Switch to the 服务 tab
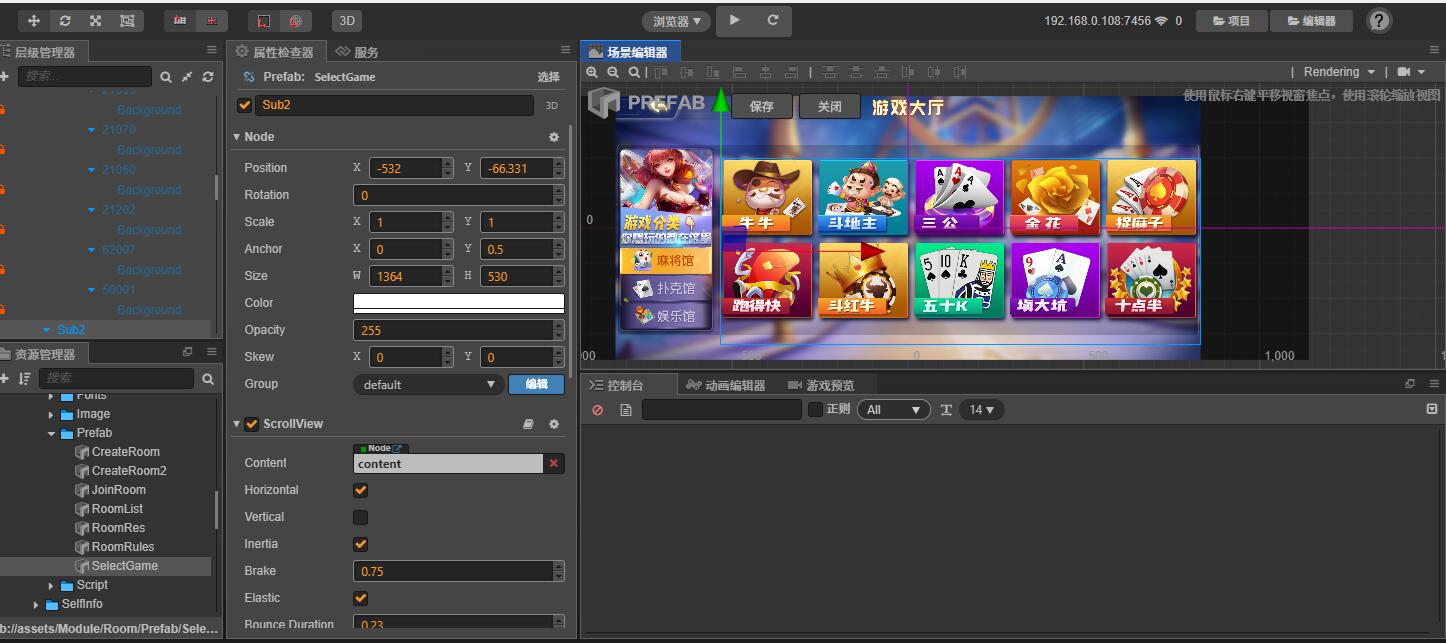 point(358,52)
